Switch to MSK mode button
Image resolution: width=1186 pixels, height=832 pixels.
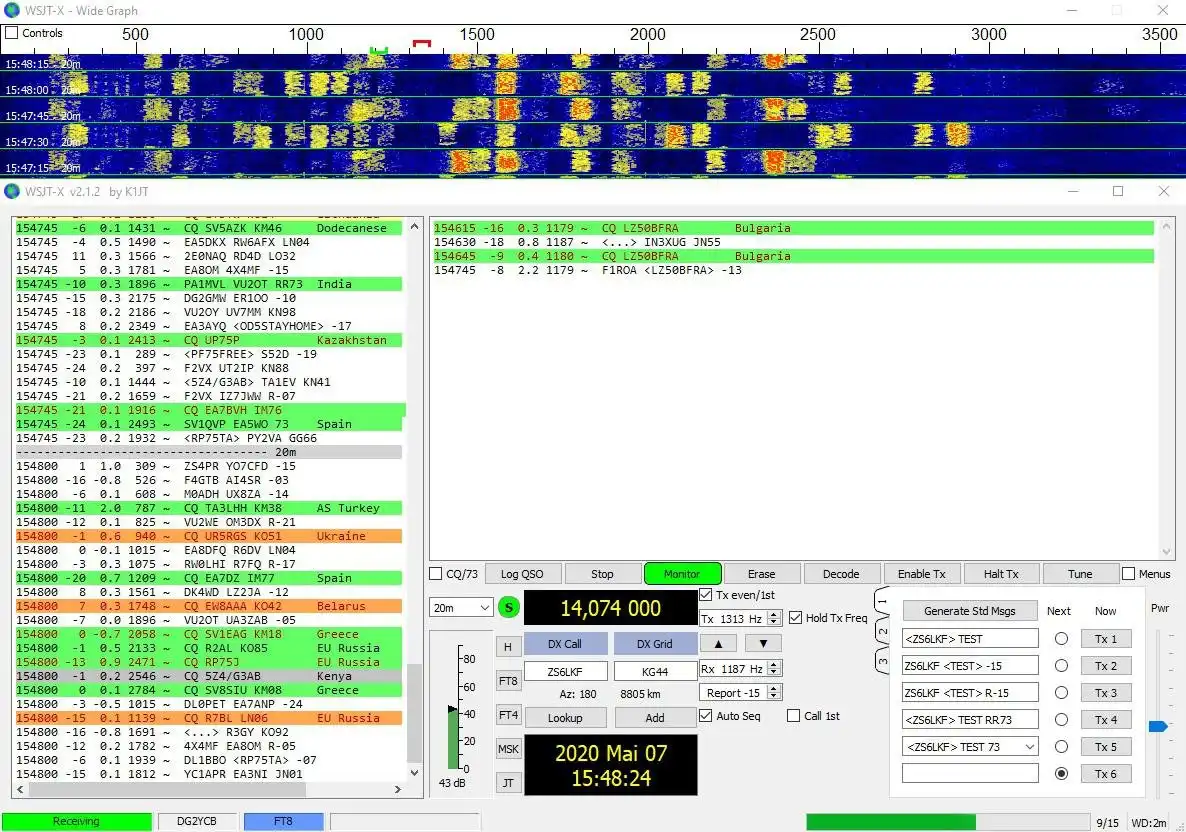coord(508,749)
